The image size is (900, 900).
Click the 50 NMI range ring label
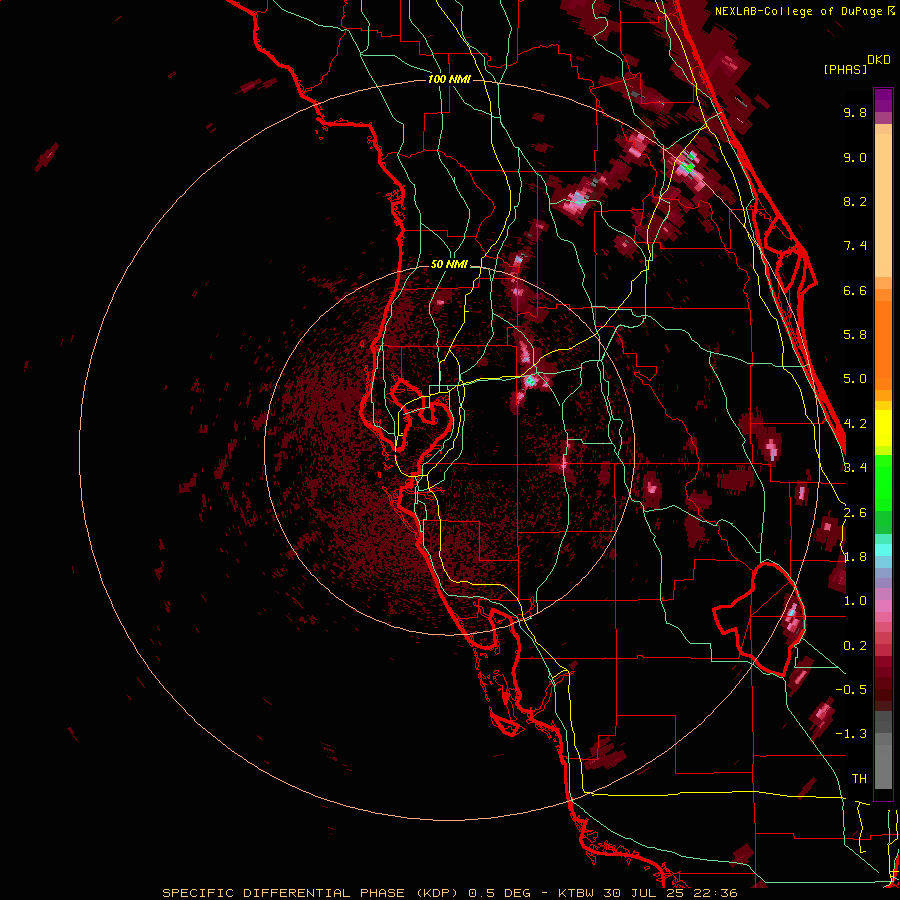pyautogui.click(x=449, y=265)
